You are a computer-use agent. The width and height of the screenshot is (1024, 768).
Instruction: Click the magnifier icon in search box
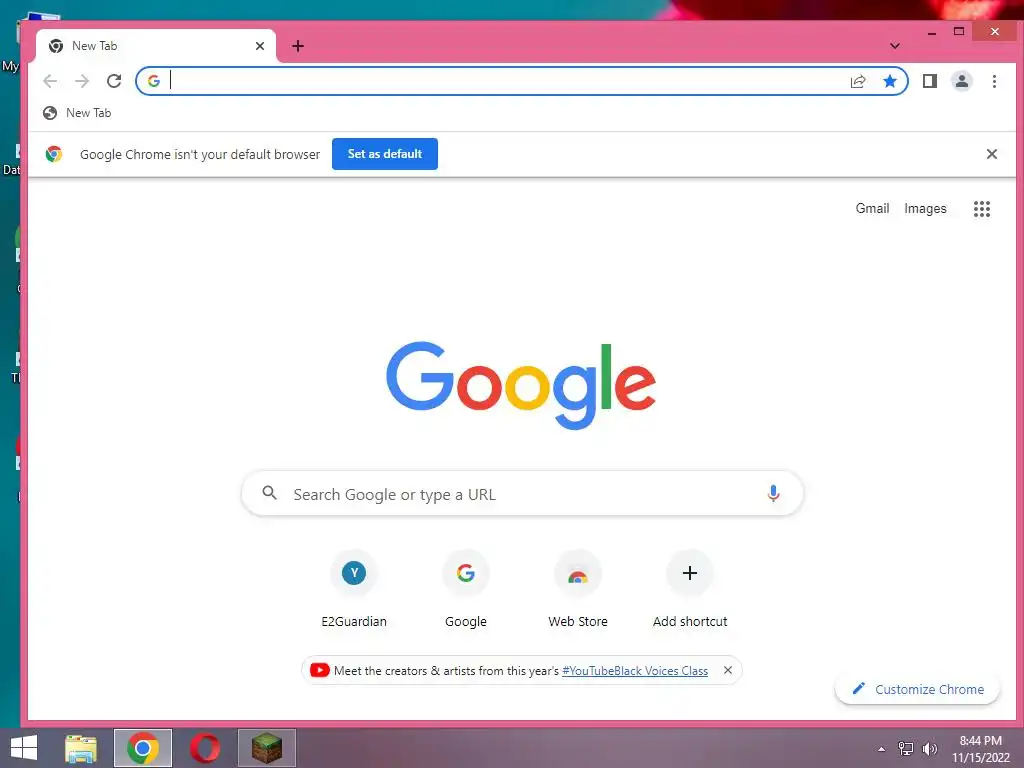click(x=270, y=493)
